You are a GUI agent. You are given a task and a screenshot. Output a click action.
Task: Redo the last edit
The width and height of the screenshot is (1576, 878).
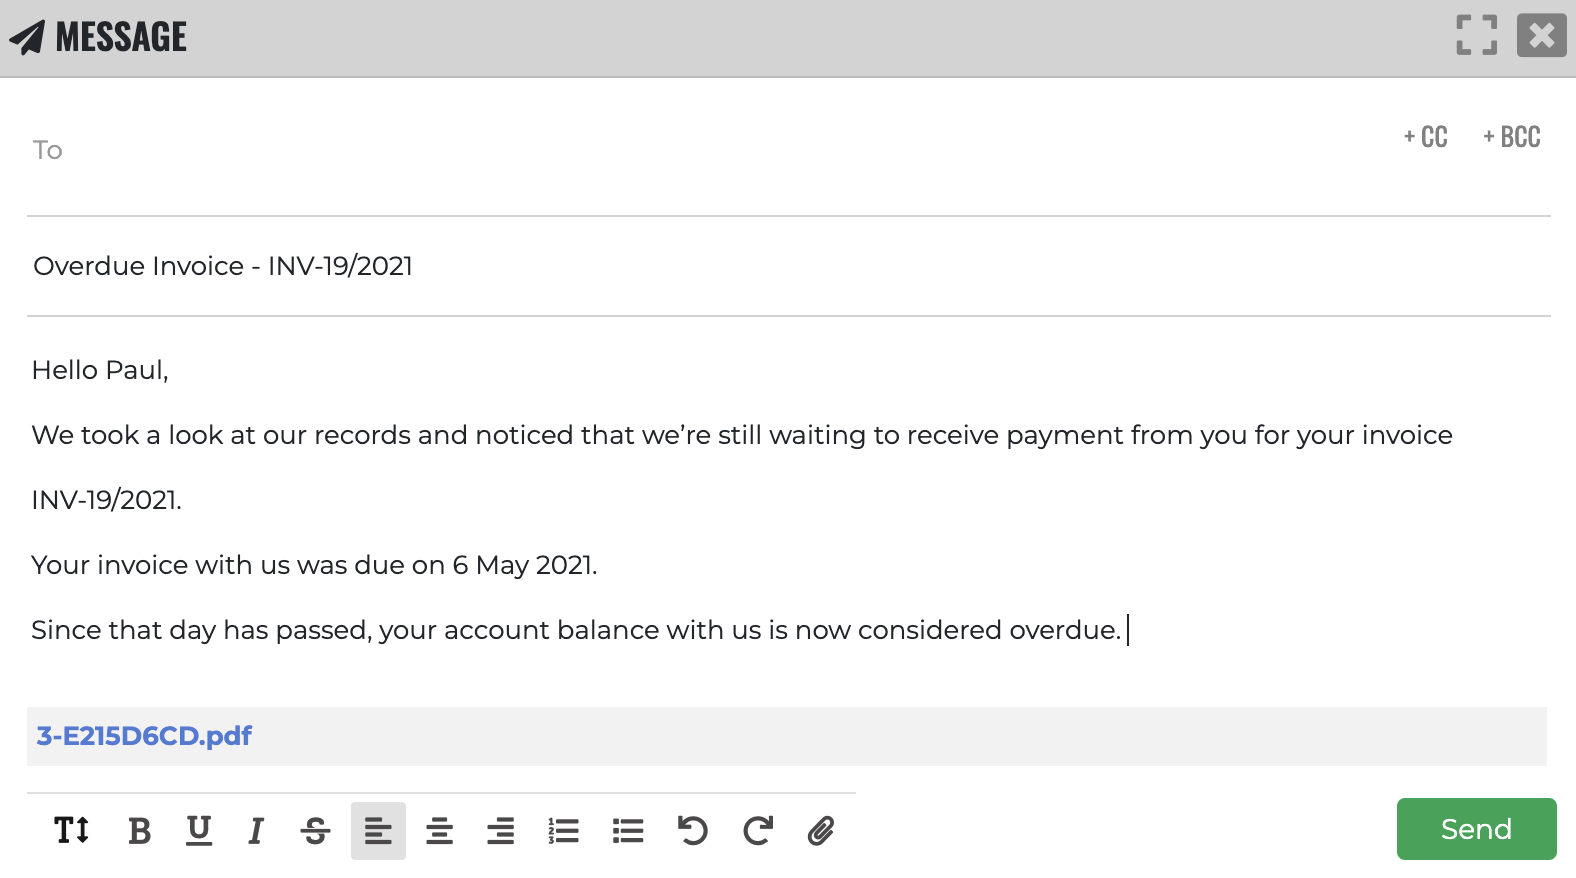click(x=758, y=829)
